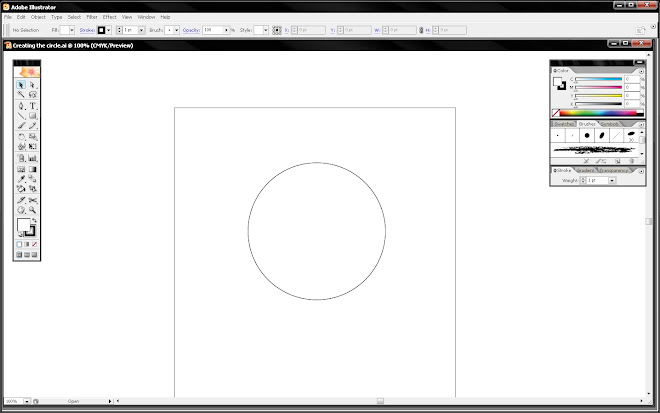Open the Effect menu
The height and width of the screenshot is (413, 660).
pos(109,17)
